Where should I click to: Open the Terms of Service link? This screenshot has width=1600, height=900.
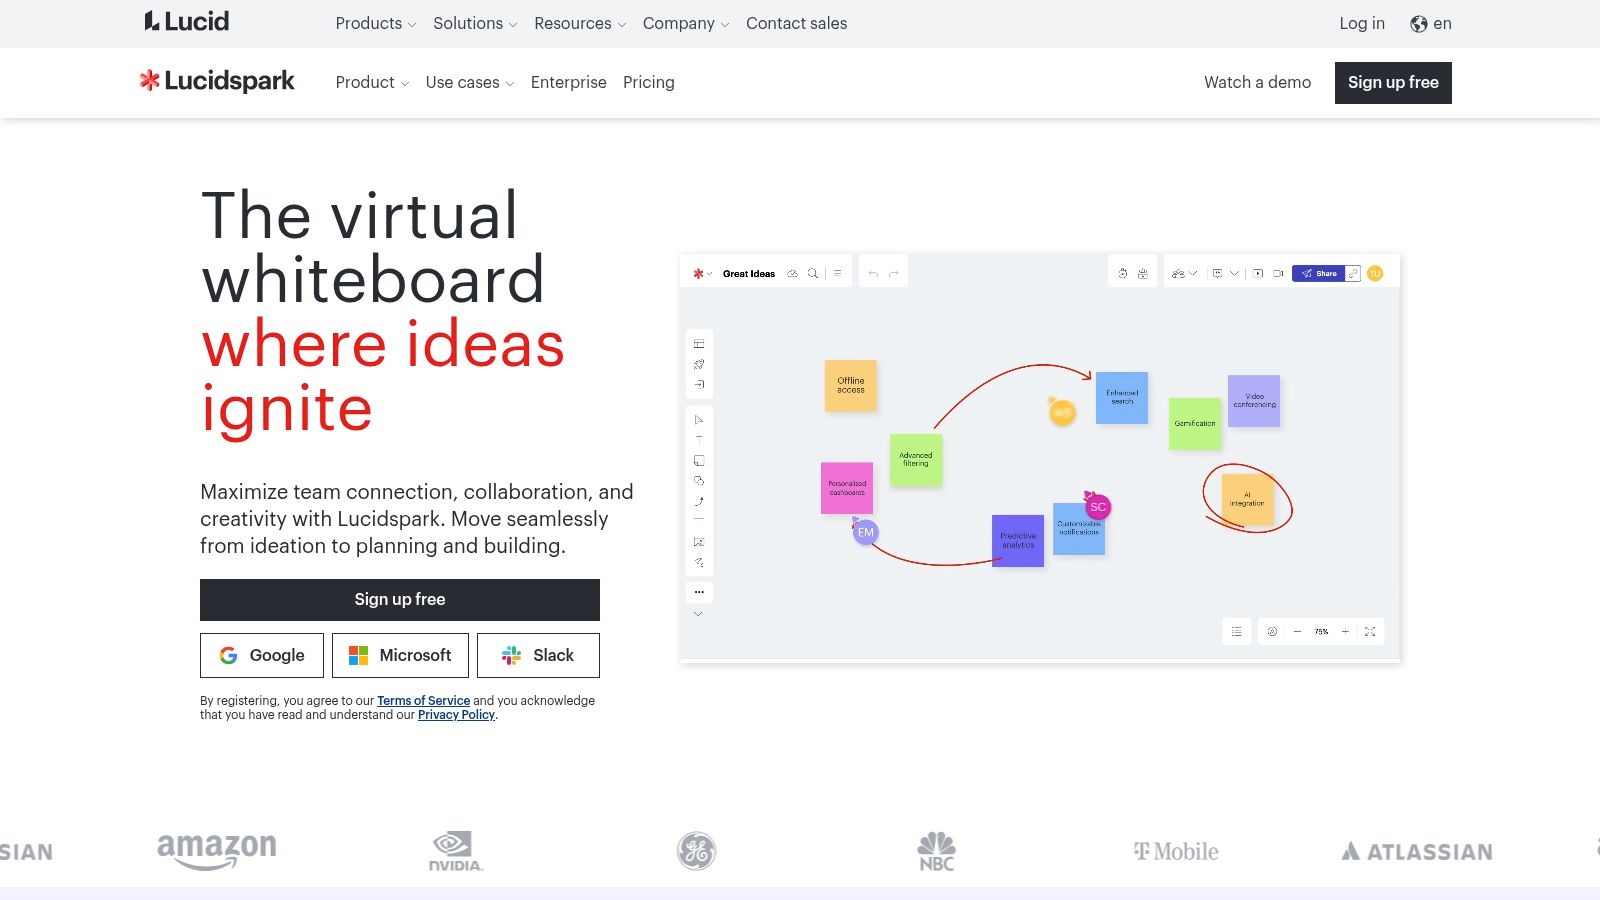pyautogui.click(x=423, y=701)
